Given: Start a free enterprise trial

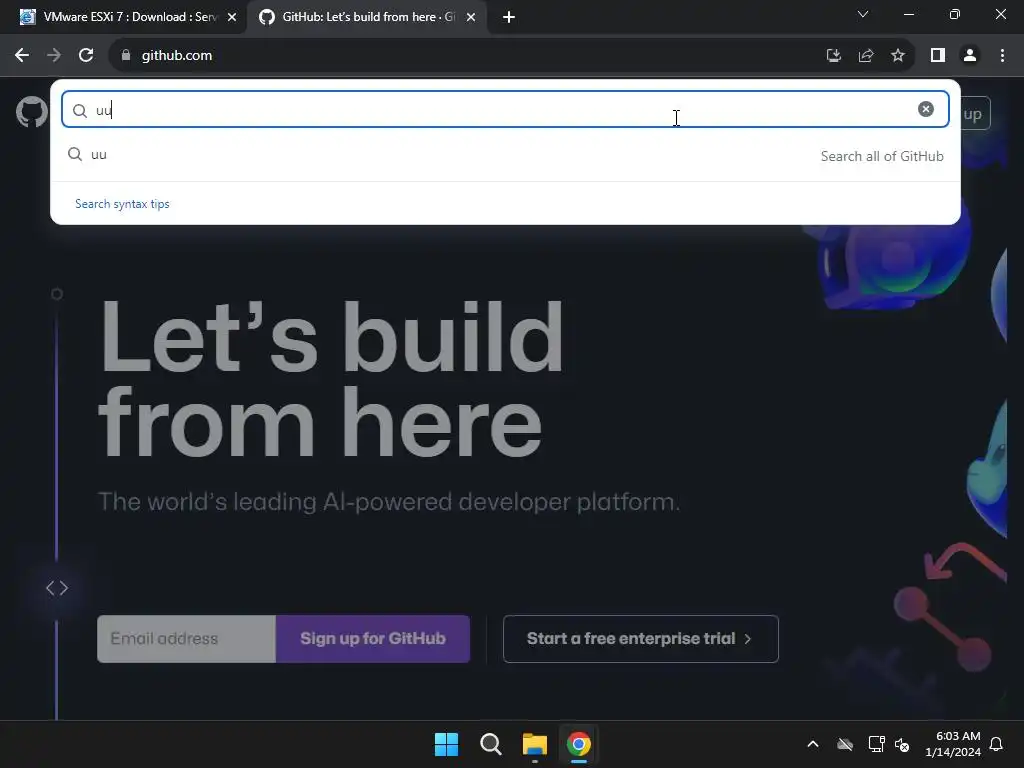Looking at the screenshot, I should 641,639.
